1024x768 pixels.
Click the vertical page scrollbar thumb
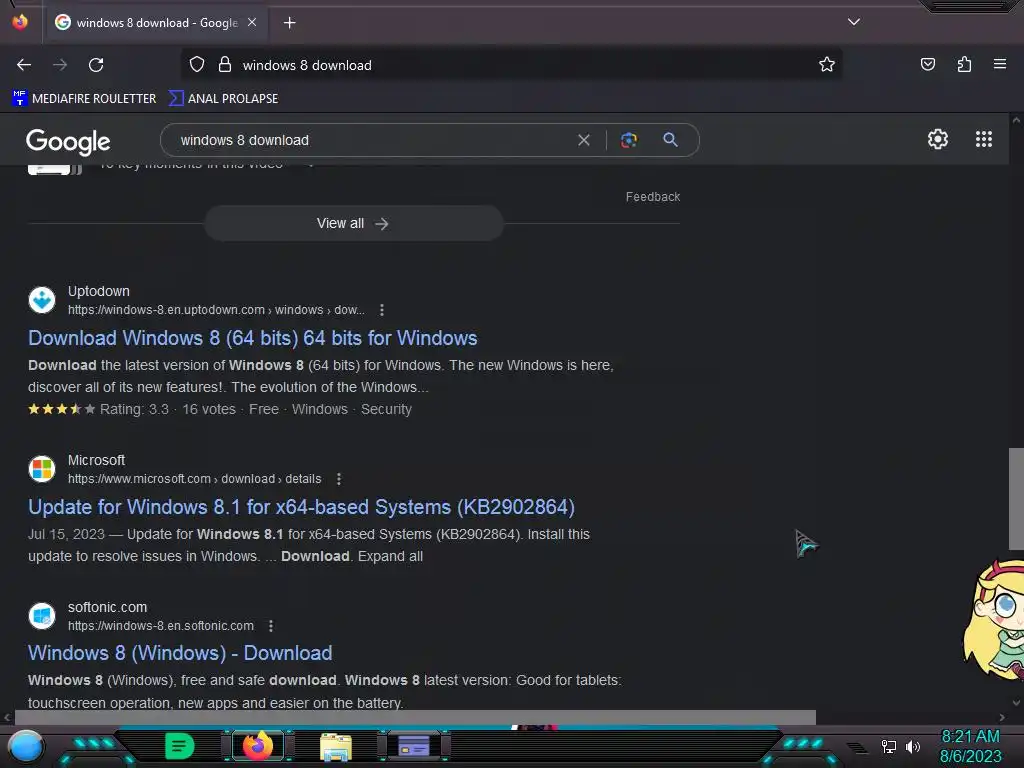point(1016,499)
